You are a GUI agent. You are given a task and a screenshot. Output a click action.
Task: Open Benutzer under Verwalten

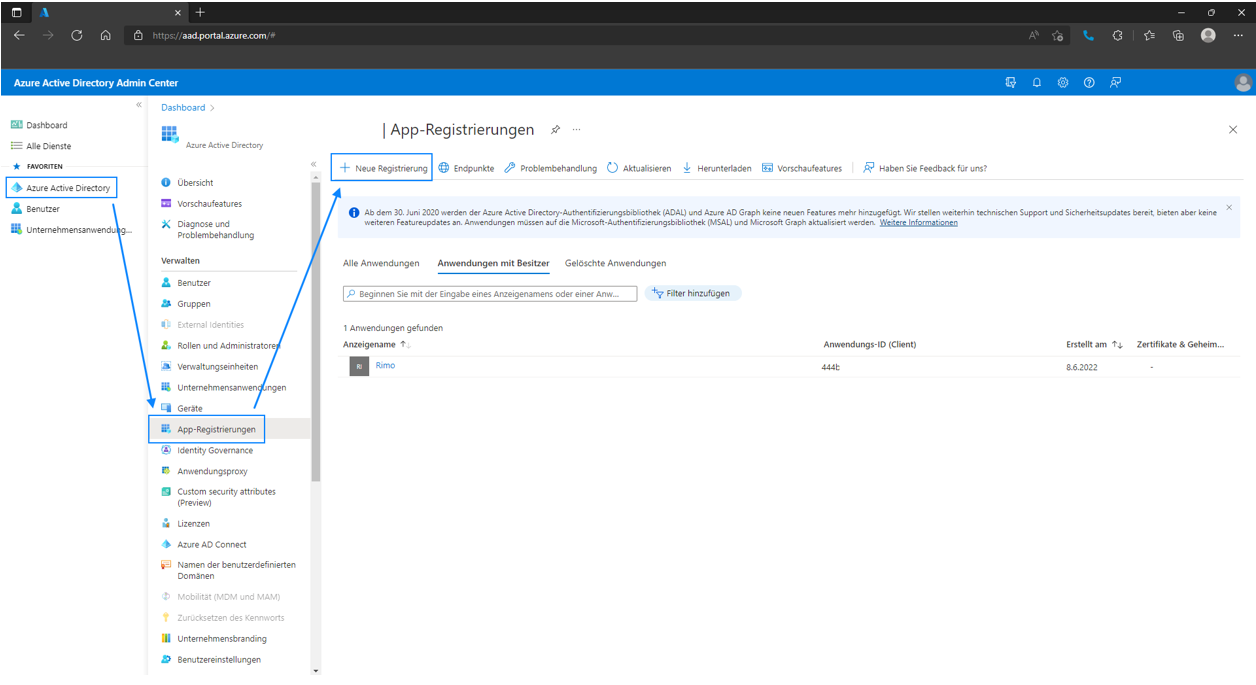[186, 283]
